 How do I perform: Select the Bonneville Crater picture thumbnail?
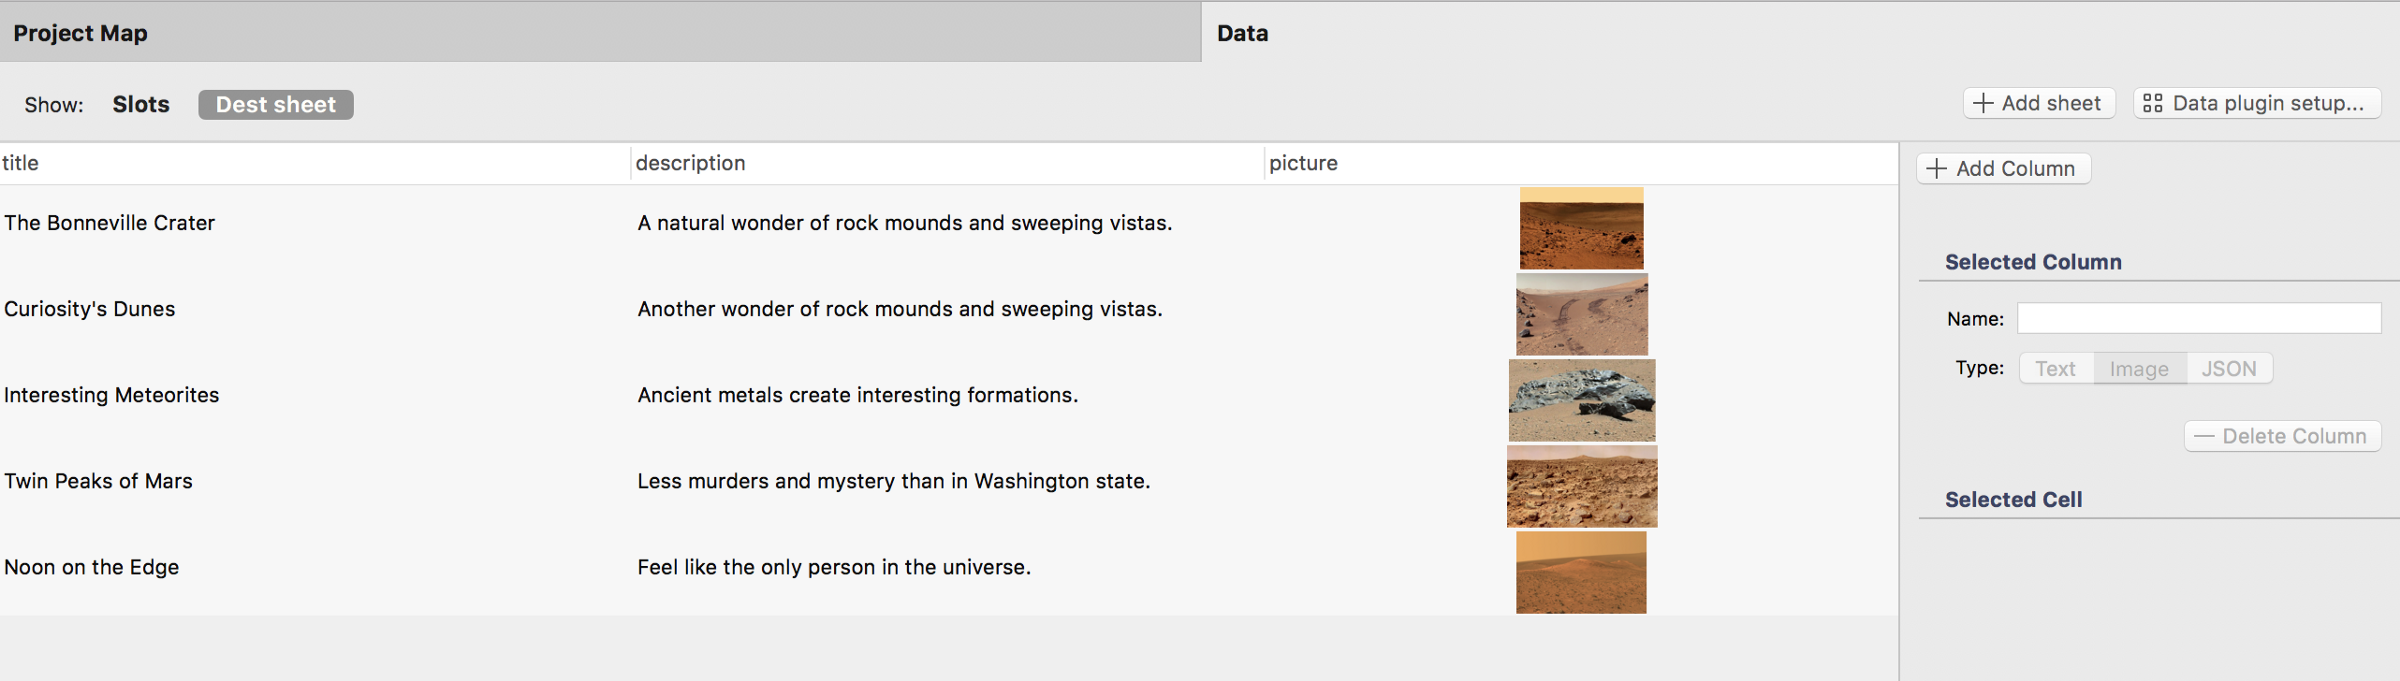(x=1581, y=229)
